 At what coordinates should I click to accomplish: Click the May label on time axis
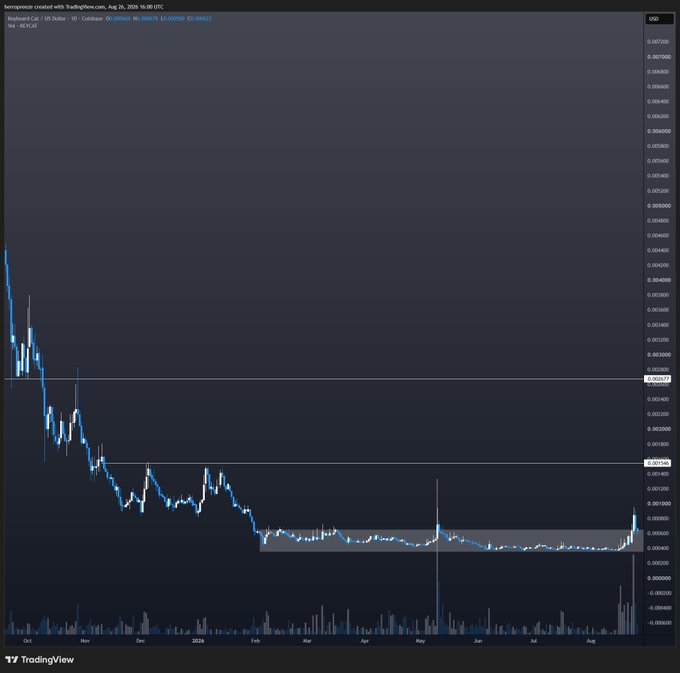pyautogui.click(x=420, y=640)
